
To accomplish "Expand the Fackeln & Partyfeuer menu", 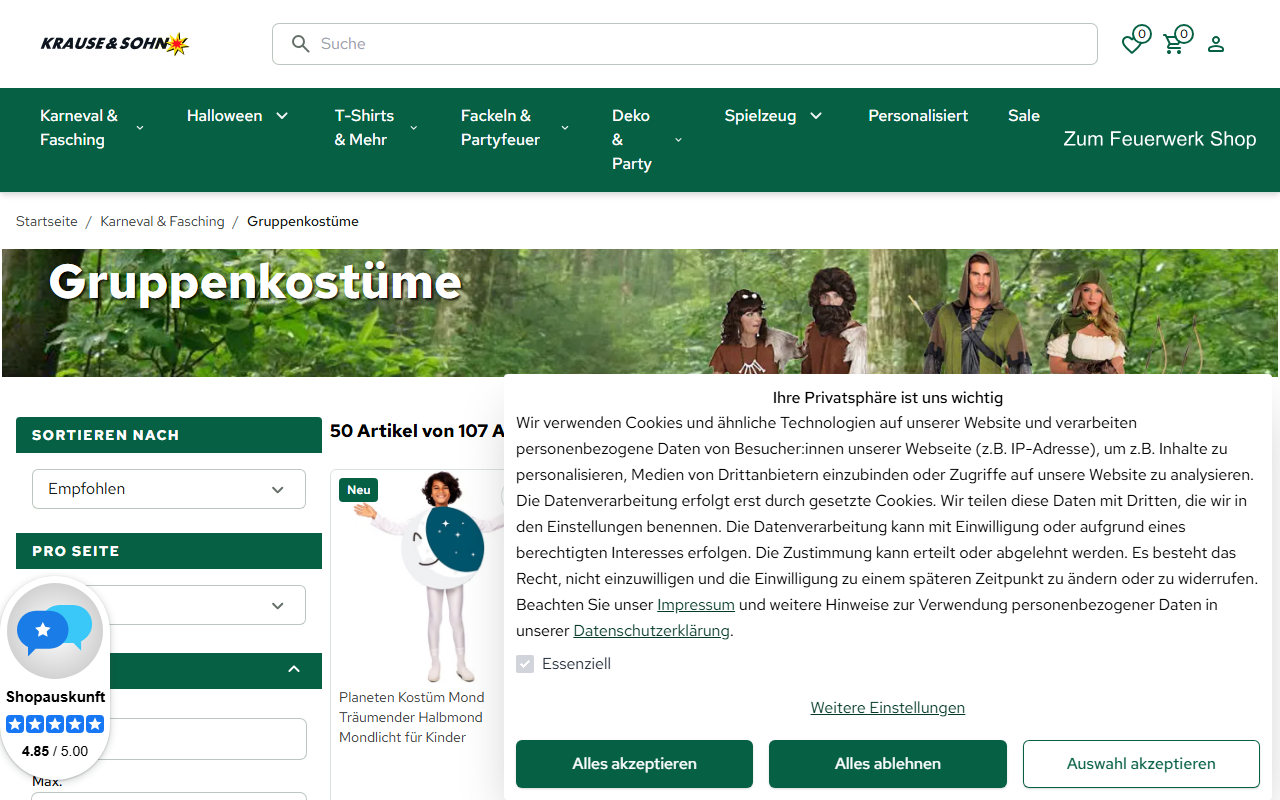I will tap(515, 128).
